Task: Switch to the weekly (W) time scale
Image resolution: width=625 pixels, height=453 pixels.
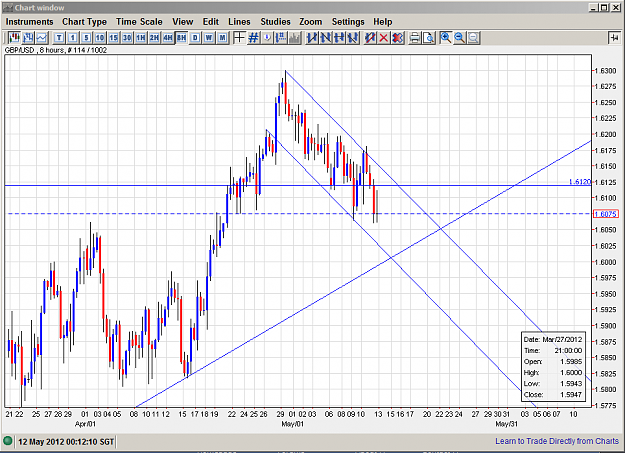Action: [x=208, y=38]
